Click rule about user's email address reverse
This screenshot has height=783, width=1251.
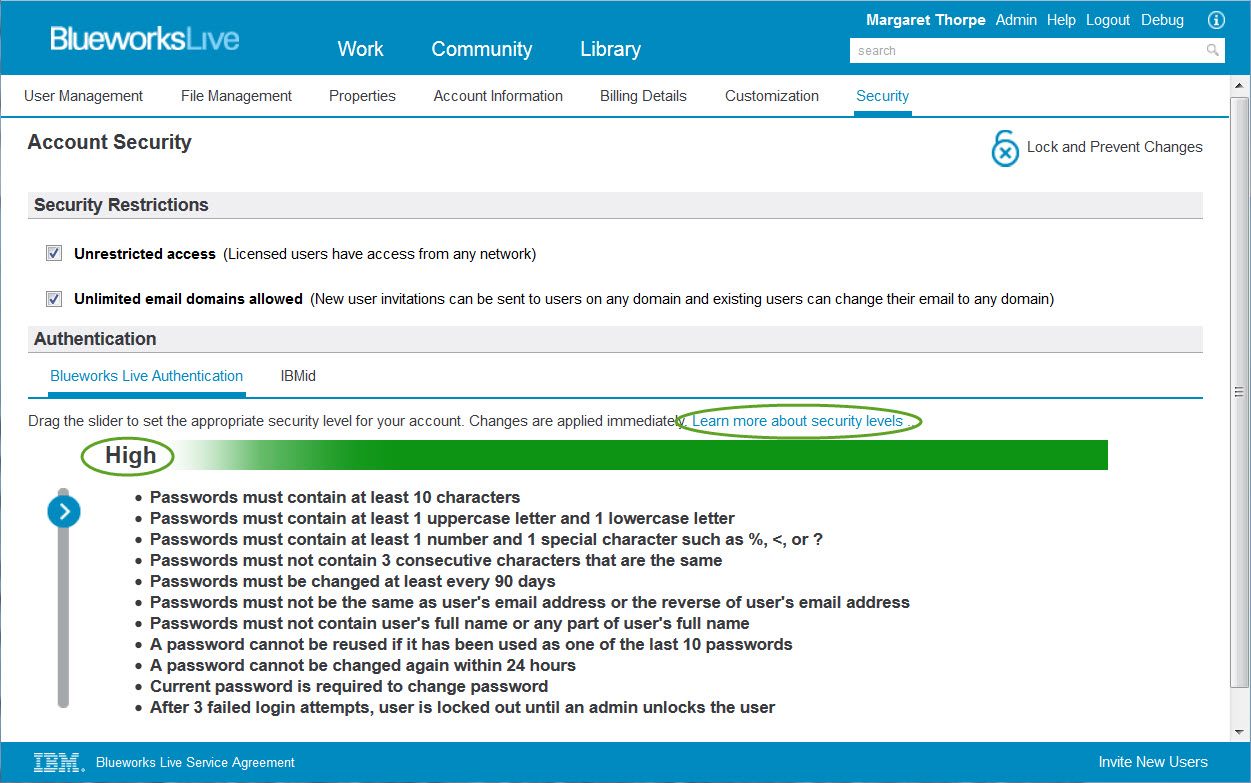pos(530,602)
